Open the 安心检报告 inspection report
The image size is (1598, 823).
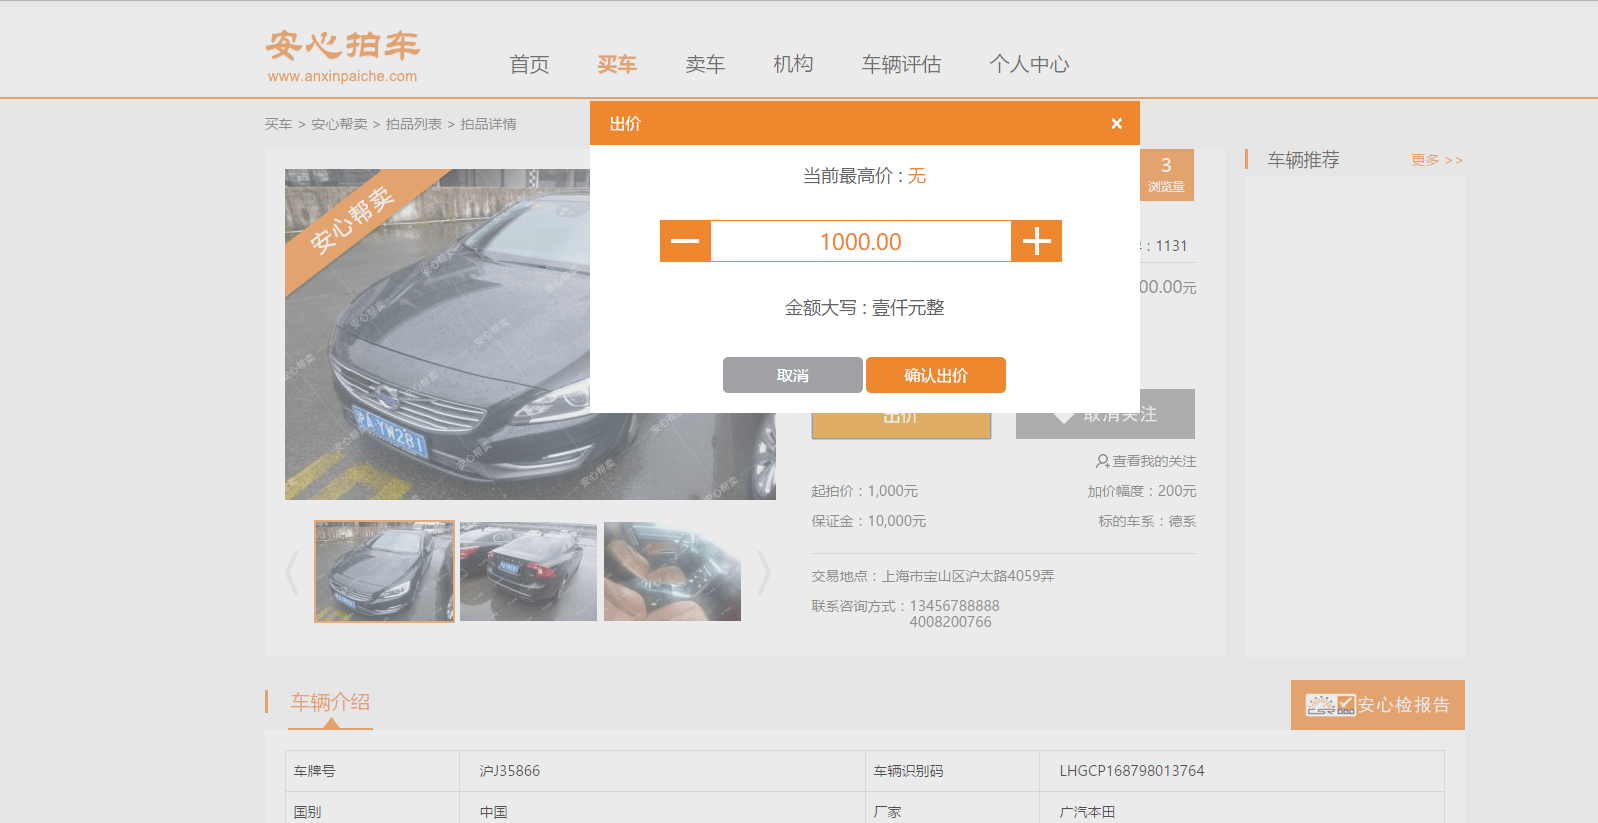tap(1377, 705)
